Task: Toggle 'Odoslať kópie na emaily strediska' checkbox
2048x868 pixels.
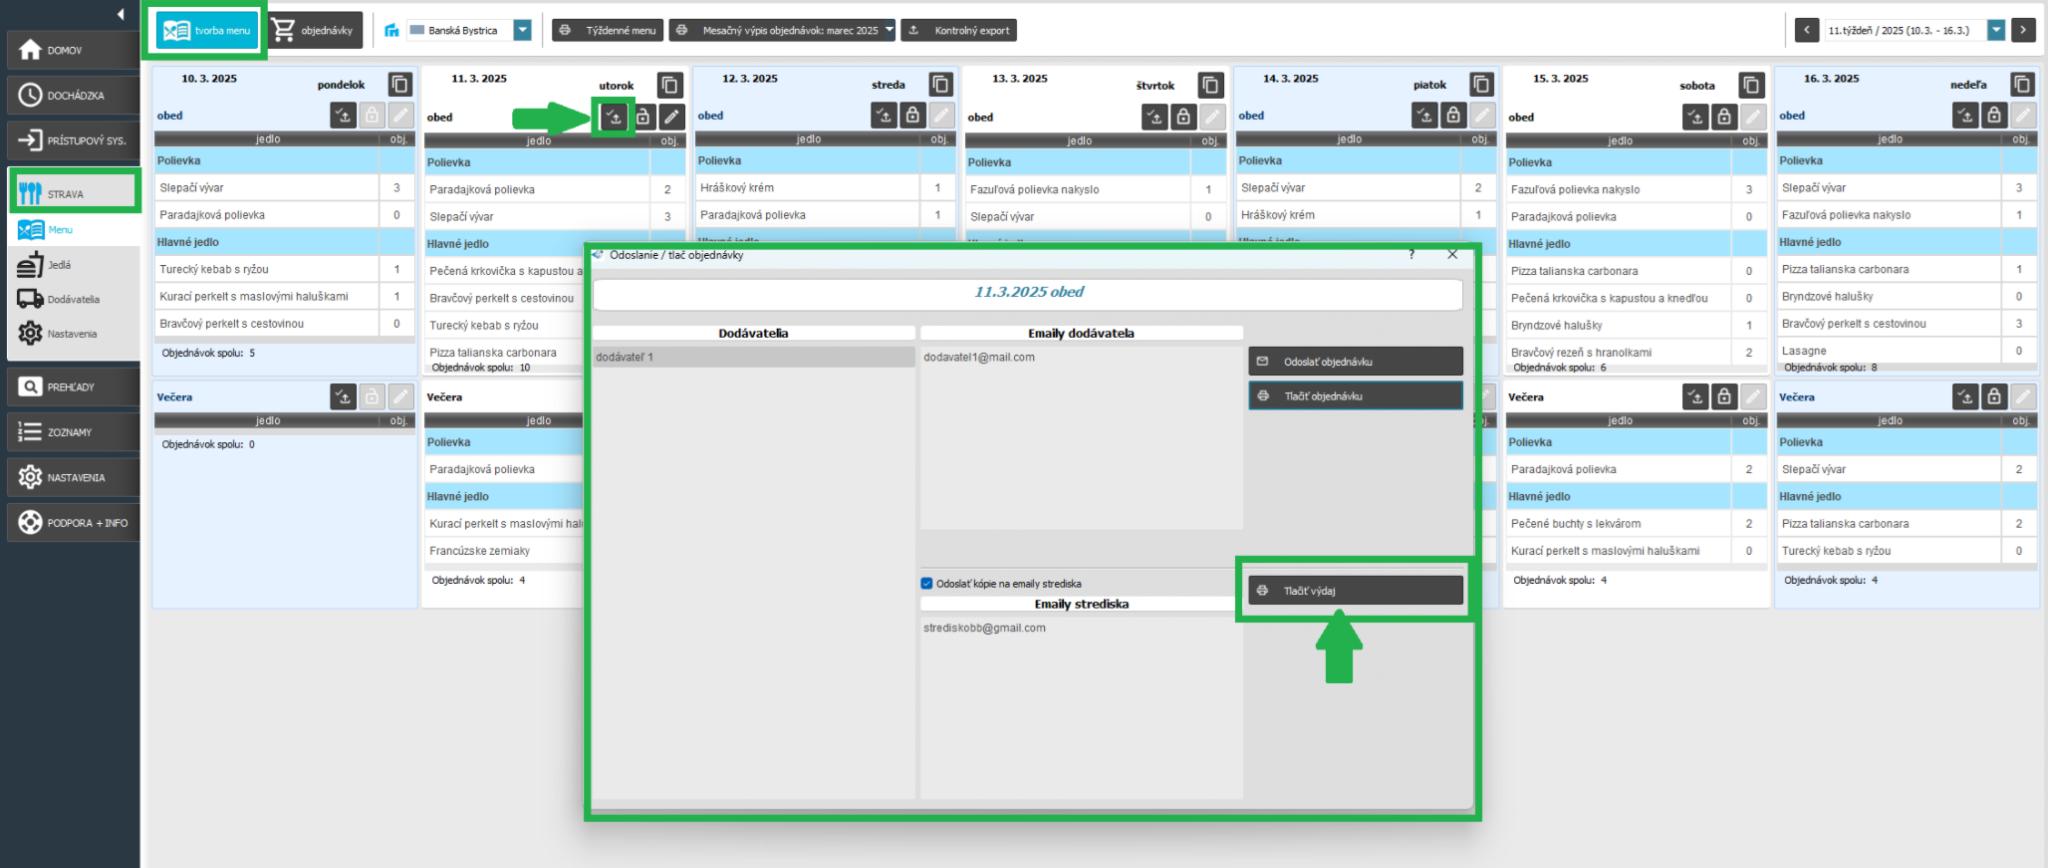Action: pyautogui.click(x=926, y=583)
